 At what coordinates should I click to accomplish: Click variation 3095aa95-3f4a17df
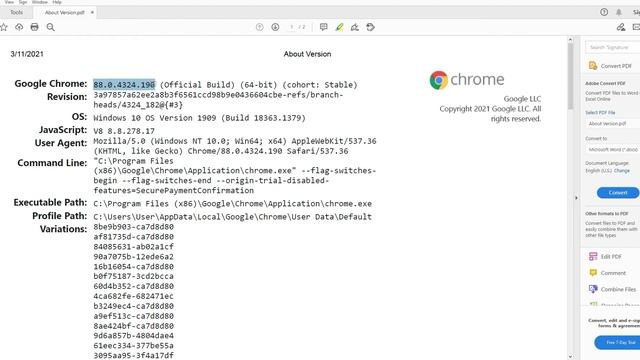pos(133,356)
